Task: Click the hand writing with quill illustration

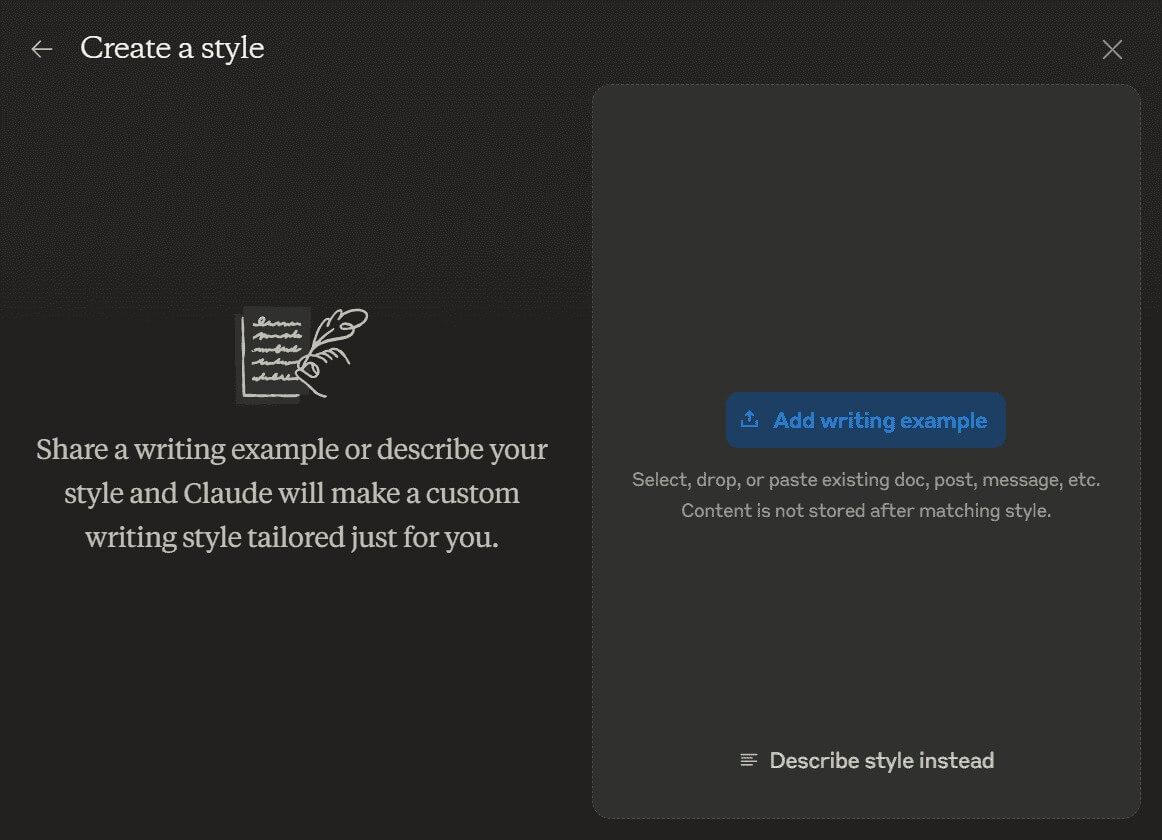Action: [302, 355]
